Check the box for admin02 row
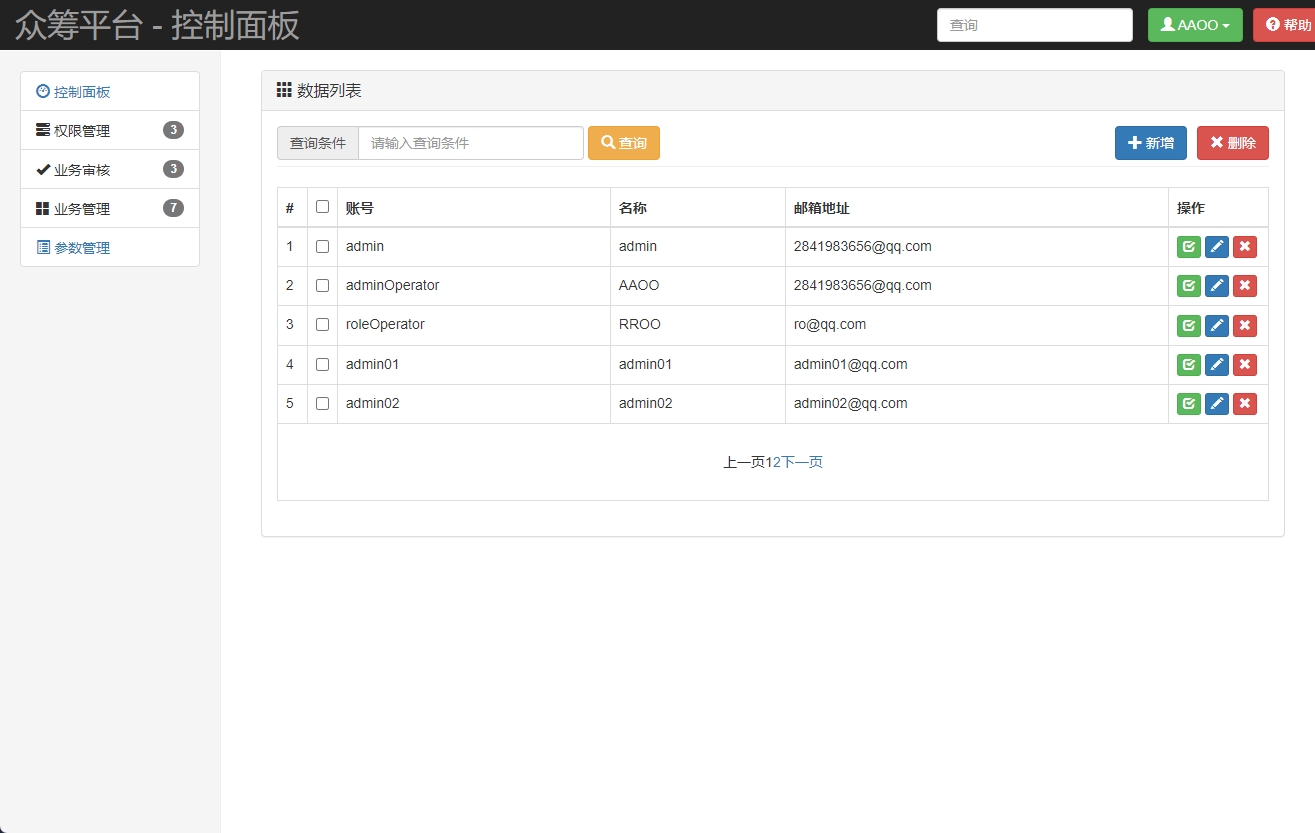The width and height of the screenshot is (1315, 833). click(322, 403)
